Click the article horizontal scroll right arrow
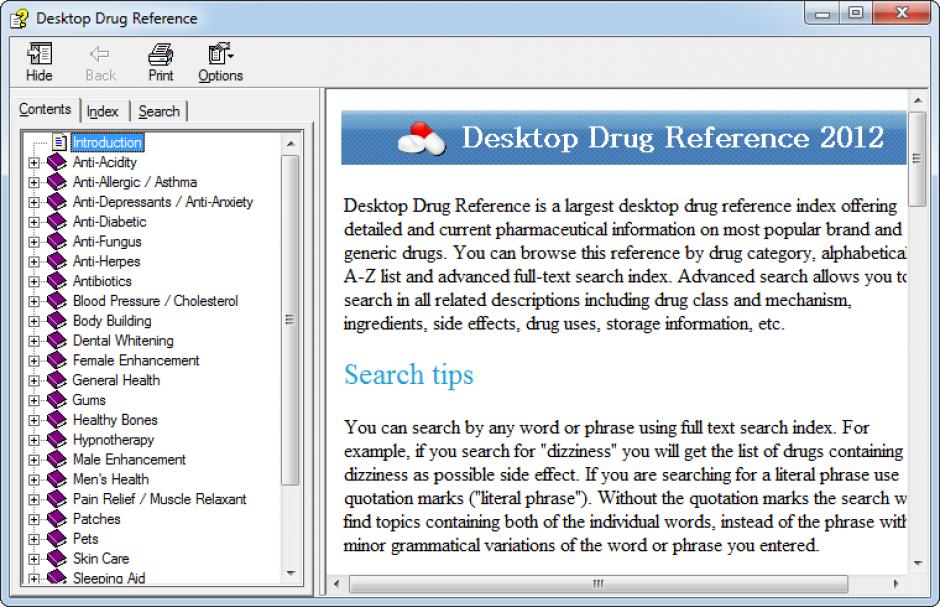The width and height of the screenshot is (940, 607). (896, 583)
